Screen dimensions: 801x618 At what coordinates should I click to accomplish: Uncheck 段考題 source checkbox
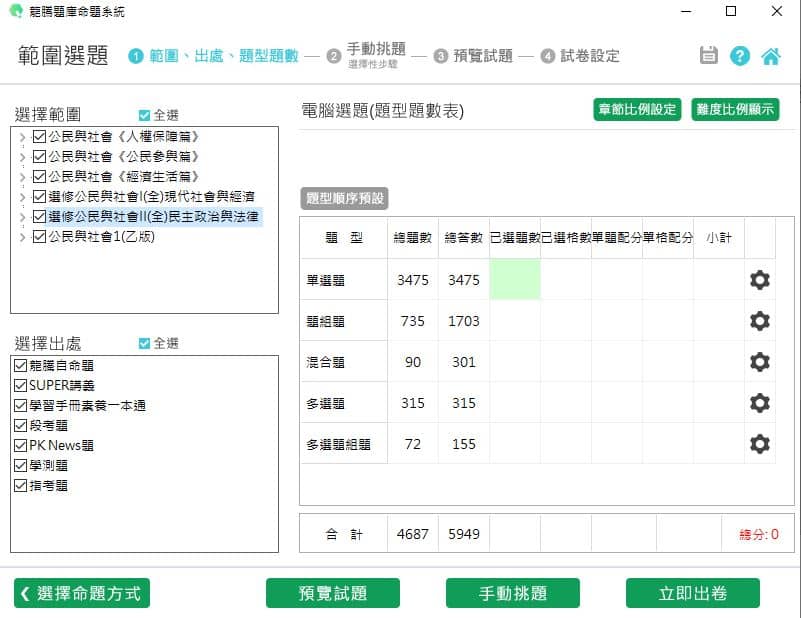pyautogui.click(x=20, y=425)
